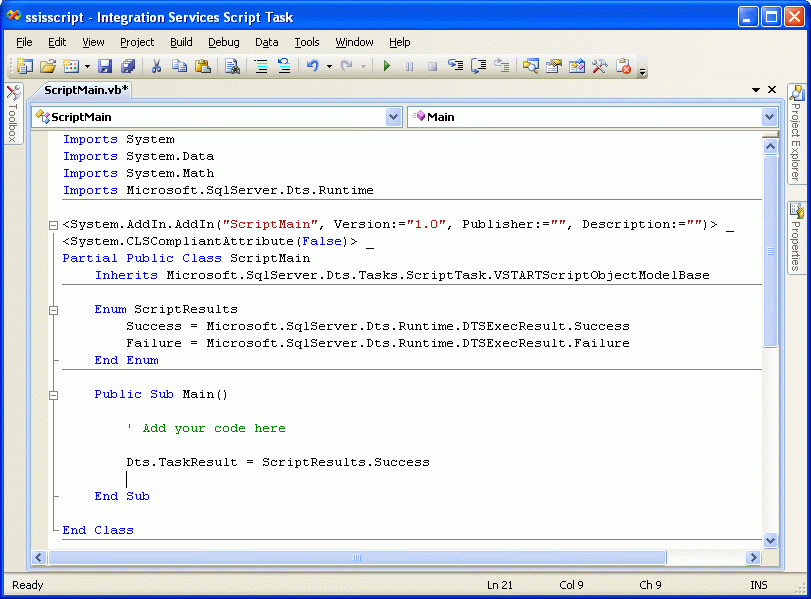The height and width of the screenshot is (599, 811).
Task: Click the Undo arrow icon
Action: pos(313,66)
